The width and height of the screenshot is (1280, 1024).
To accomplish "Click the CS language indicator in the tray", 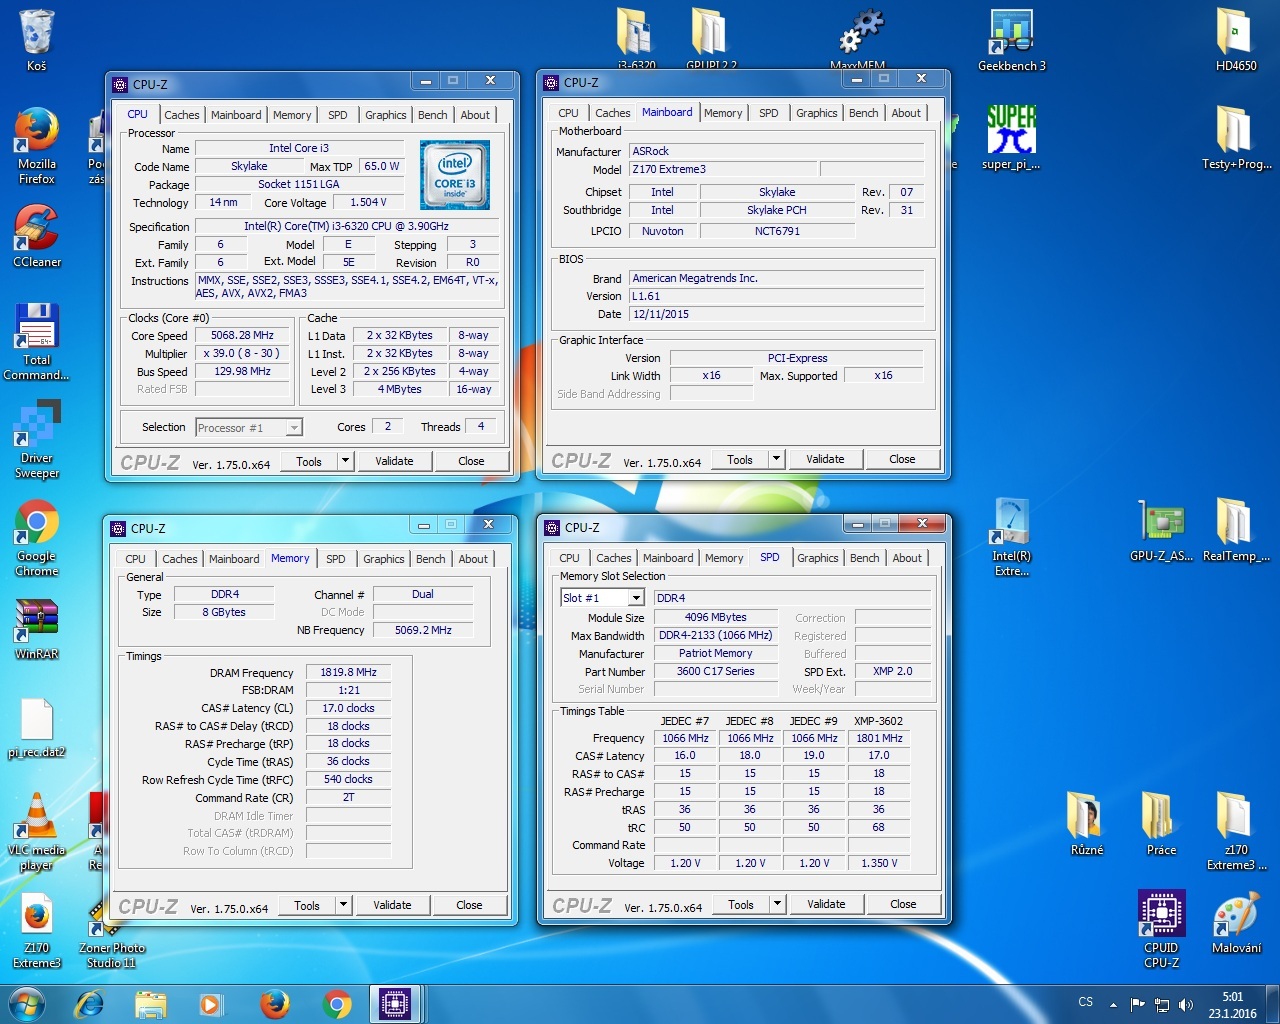I will 1086,1002.
